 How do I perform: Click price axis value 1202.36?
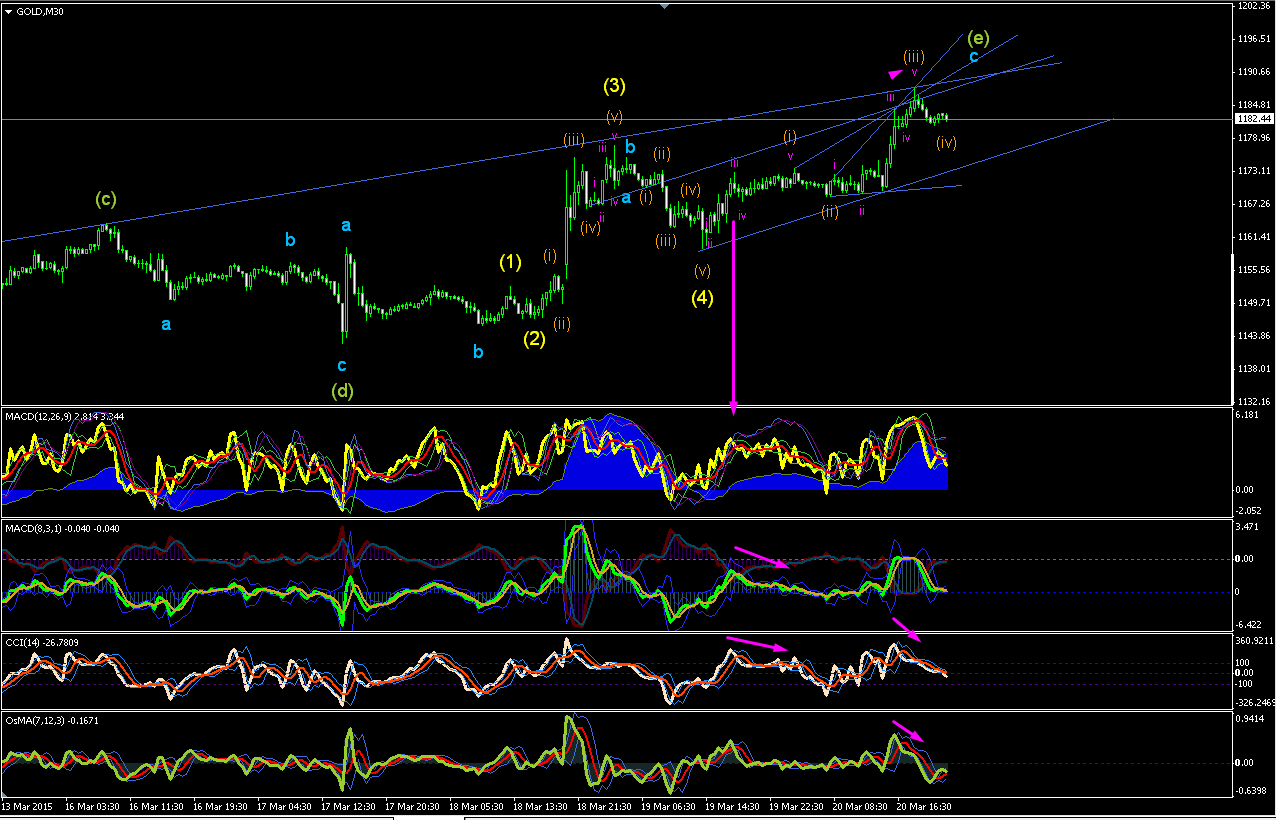tap(1252, 6)
